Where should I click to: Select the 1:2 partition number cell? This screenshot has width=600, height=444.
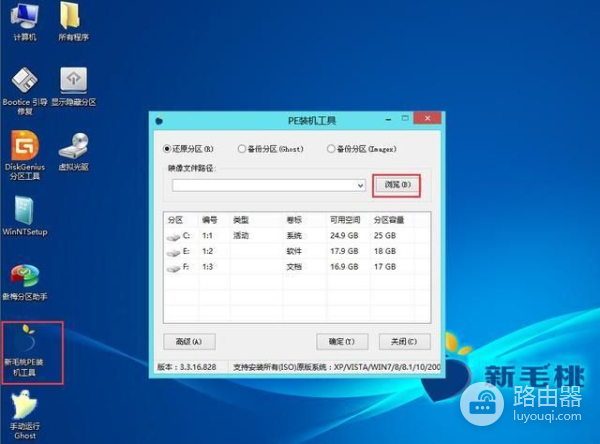207,251
